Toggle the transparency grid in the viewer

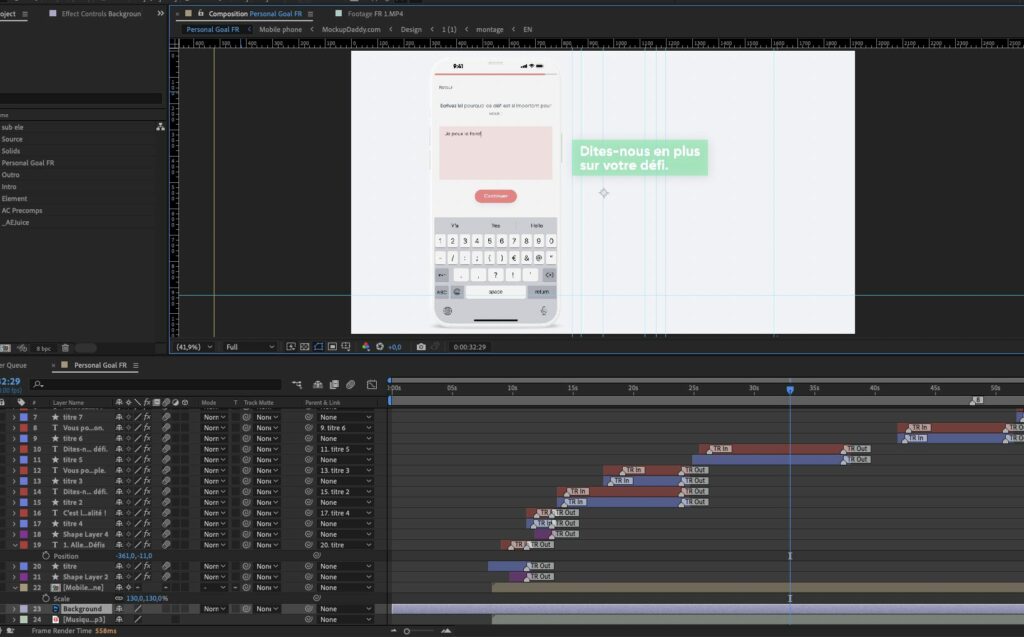[305, 347]
